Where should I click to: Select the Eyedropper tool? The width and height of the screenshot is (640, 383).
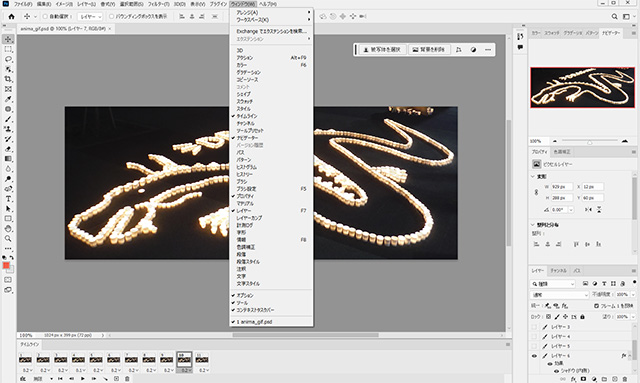[8, 99]
